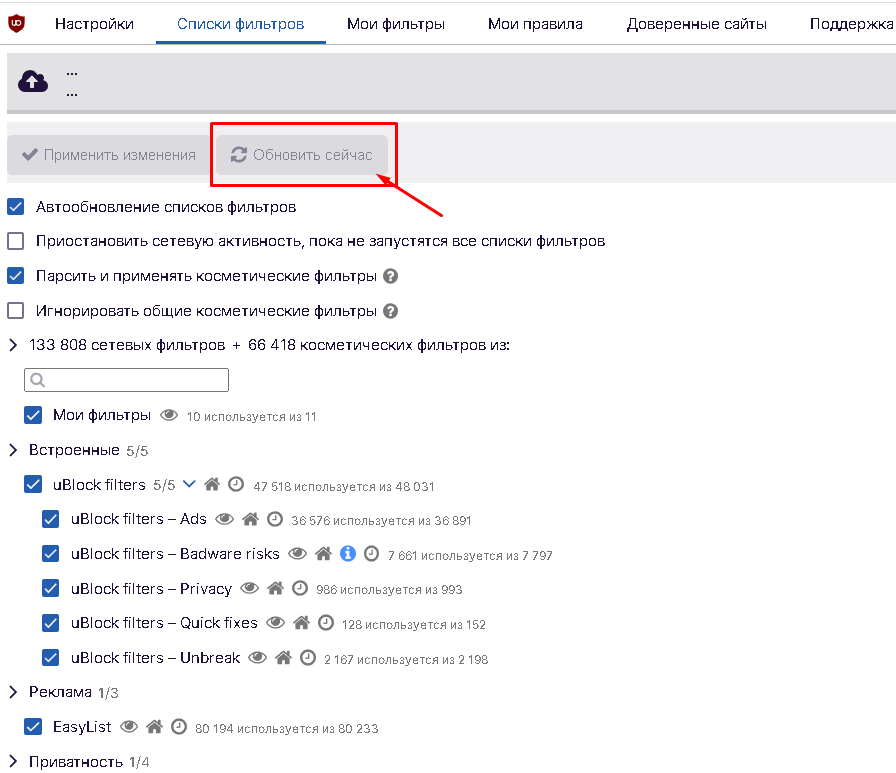This screenshot has width=896, height=773.
Task: Click "80 194 используется из 80 233" text
Action: (x=286, y=728)
